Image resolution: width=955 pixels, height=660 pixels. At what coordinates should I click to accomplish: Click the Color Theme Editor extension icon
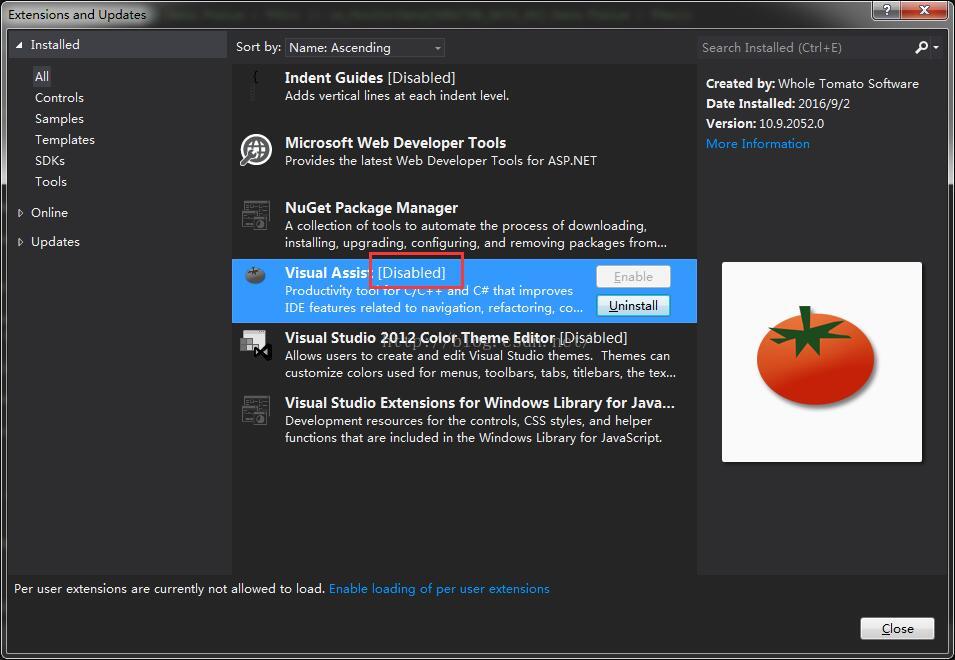pyautogui.click(x=256, y=345)
